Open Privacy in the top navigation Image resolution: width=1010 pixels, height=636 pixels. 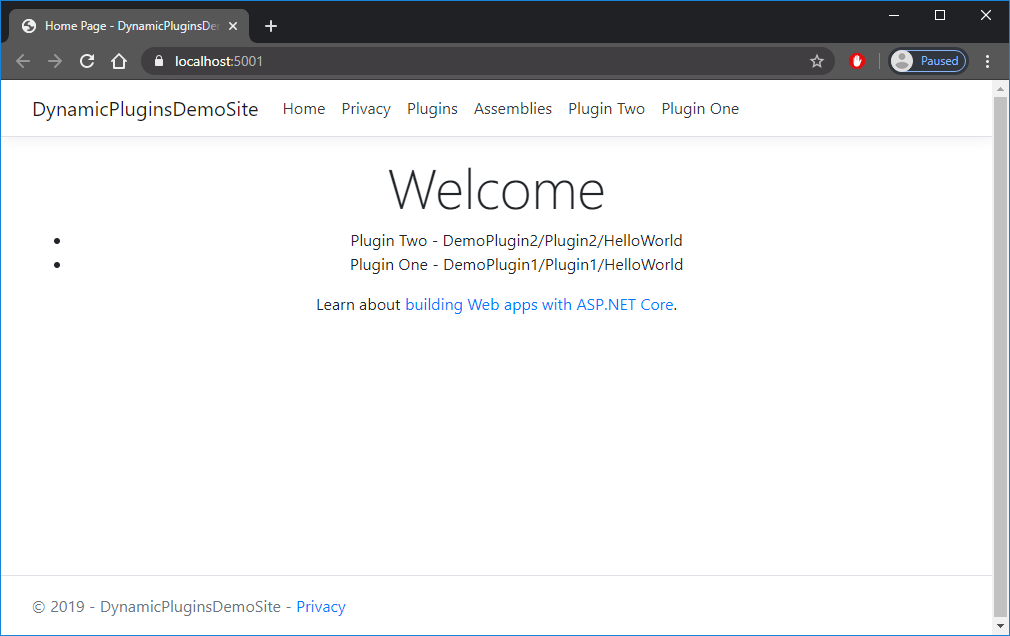pyautogui.click(x=366, y=109)
